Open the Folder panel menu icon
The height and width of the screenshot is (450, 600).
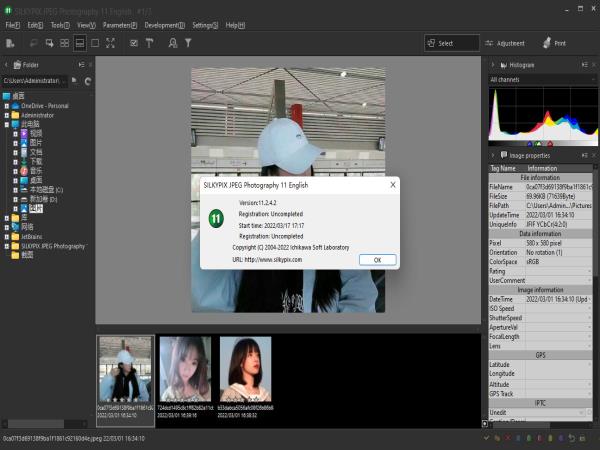point(82,65)
